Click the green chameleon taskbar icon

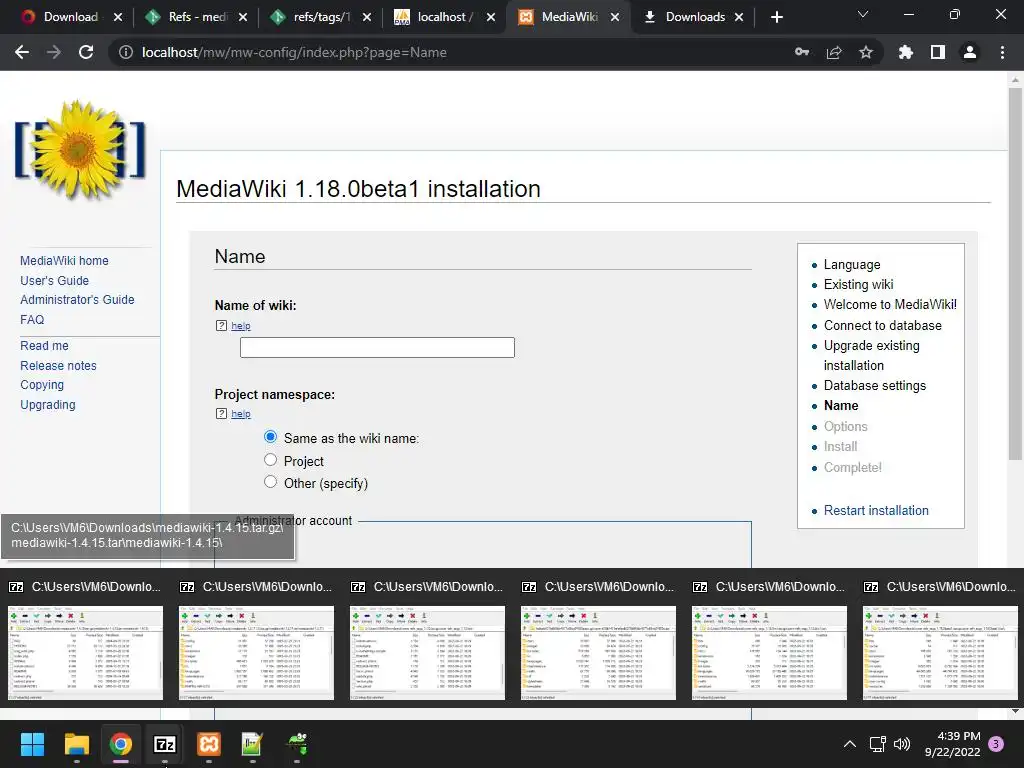[x=297, y=744]
